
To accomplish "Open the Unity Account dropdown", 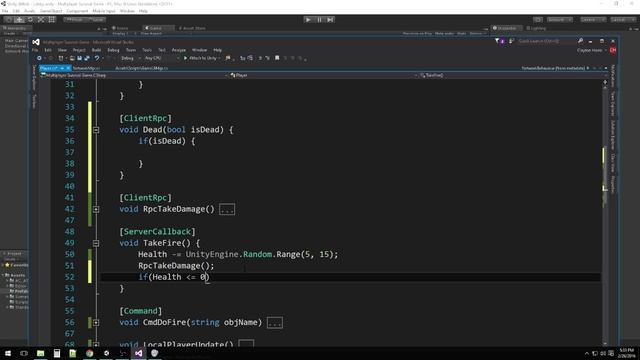I will (x=560, y=20).
